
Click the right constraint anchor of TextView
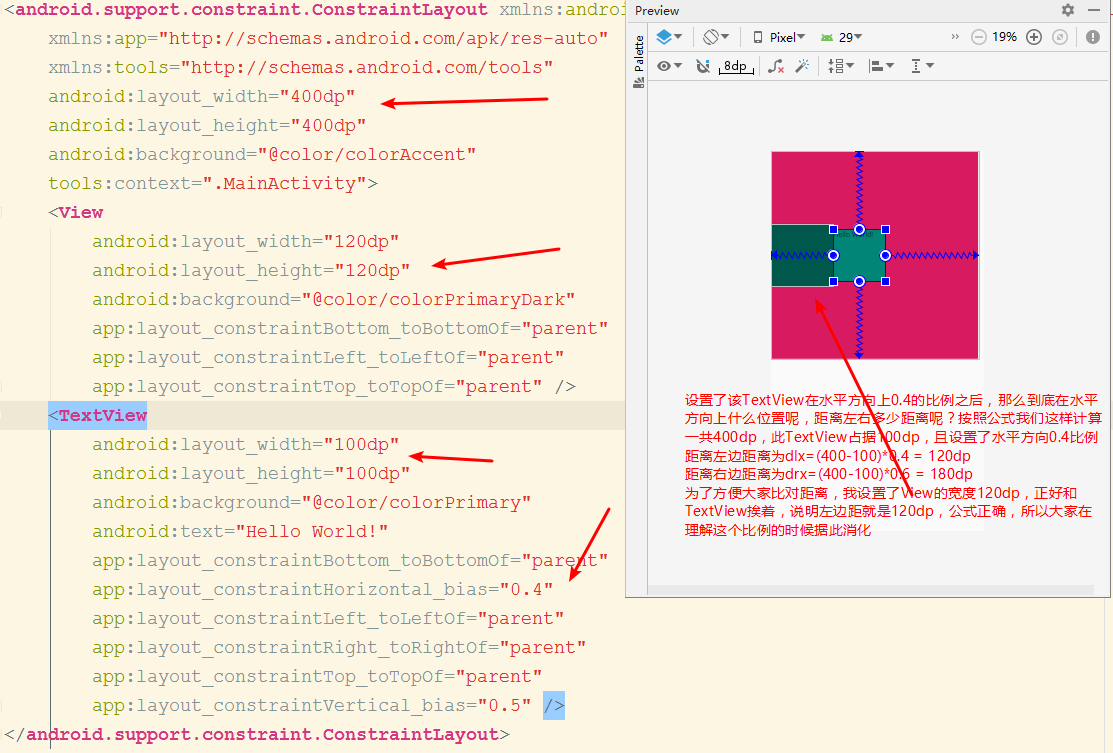885,255
